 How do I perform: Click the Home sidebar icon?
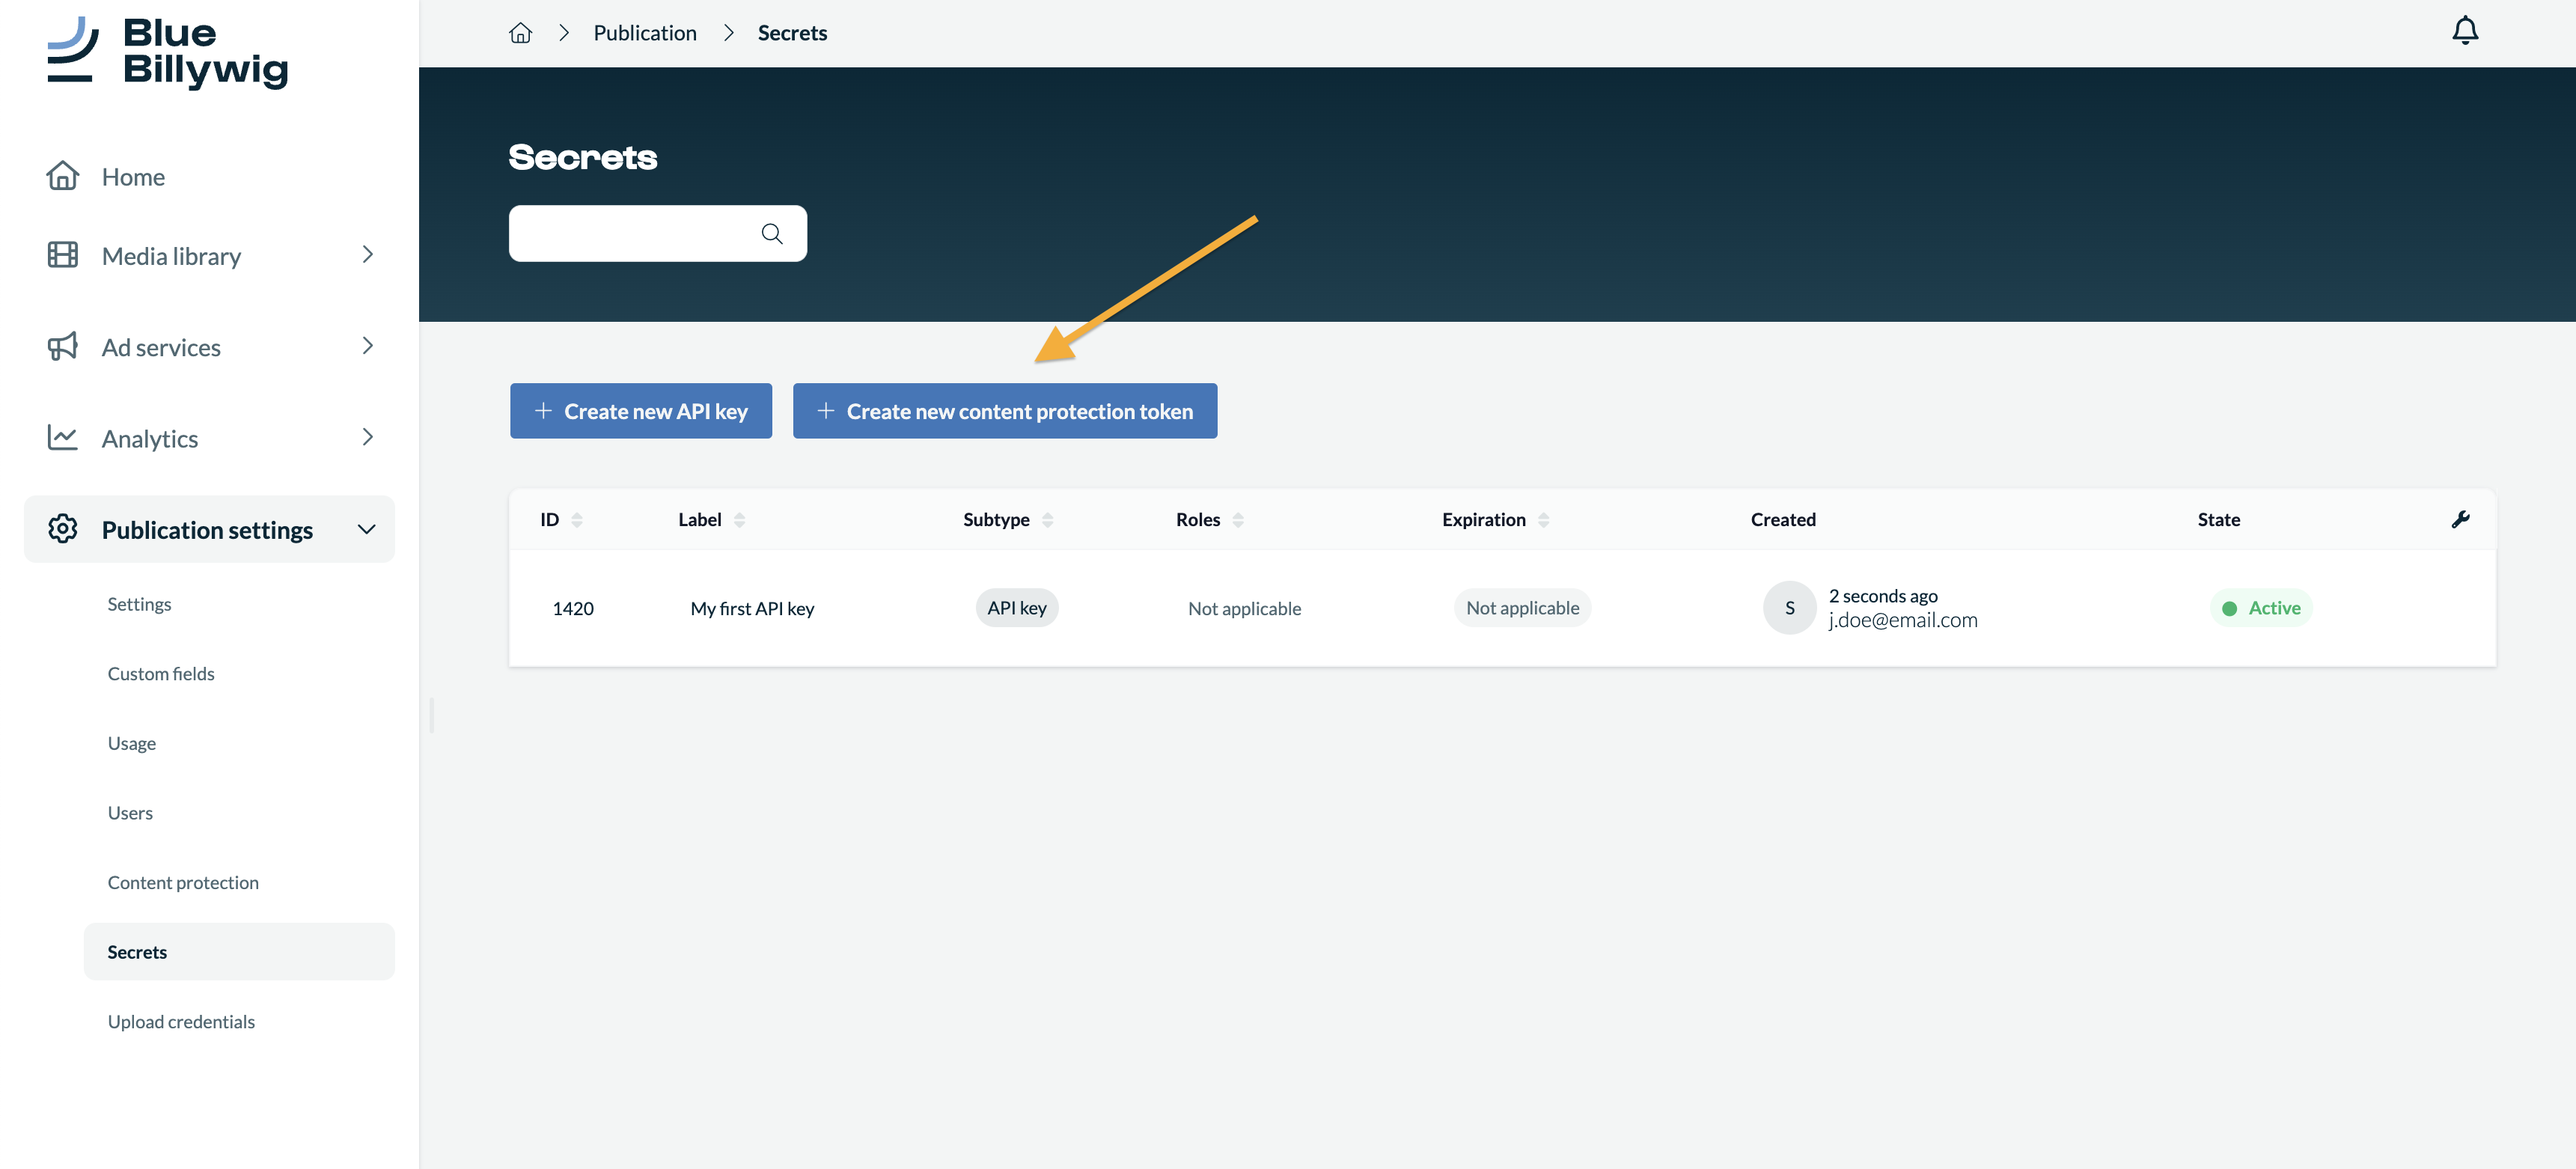[x=63, y=175]
